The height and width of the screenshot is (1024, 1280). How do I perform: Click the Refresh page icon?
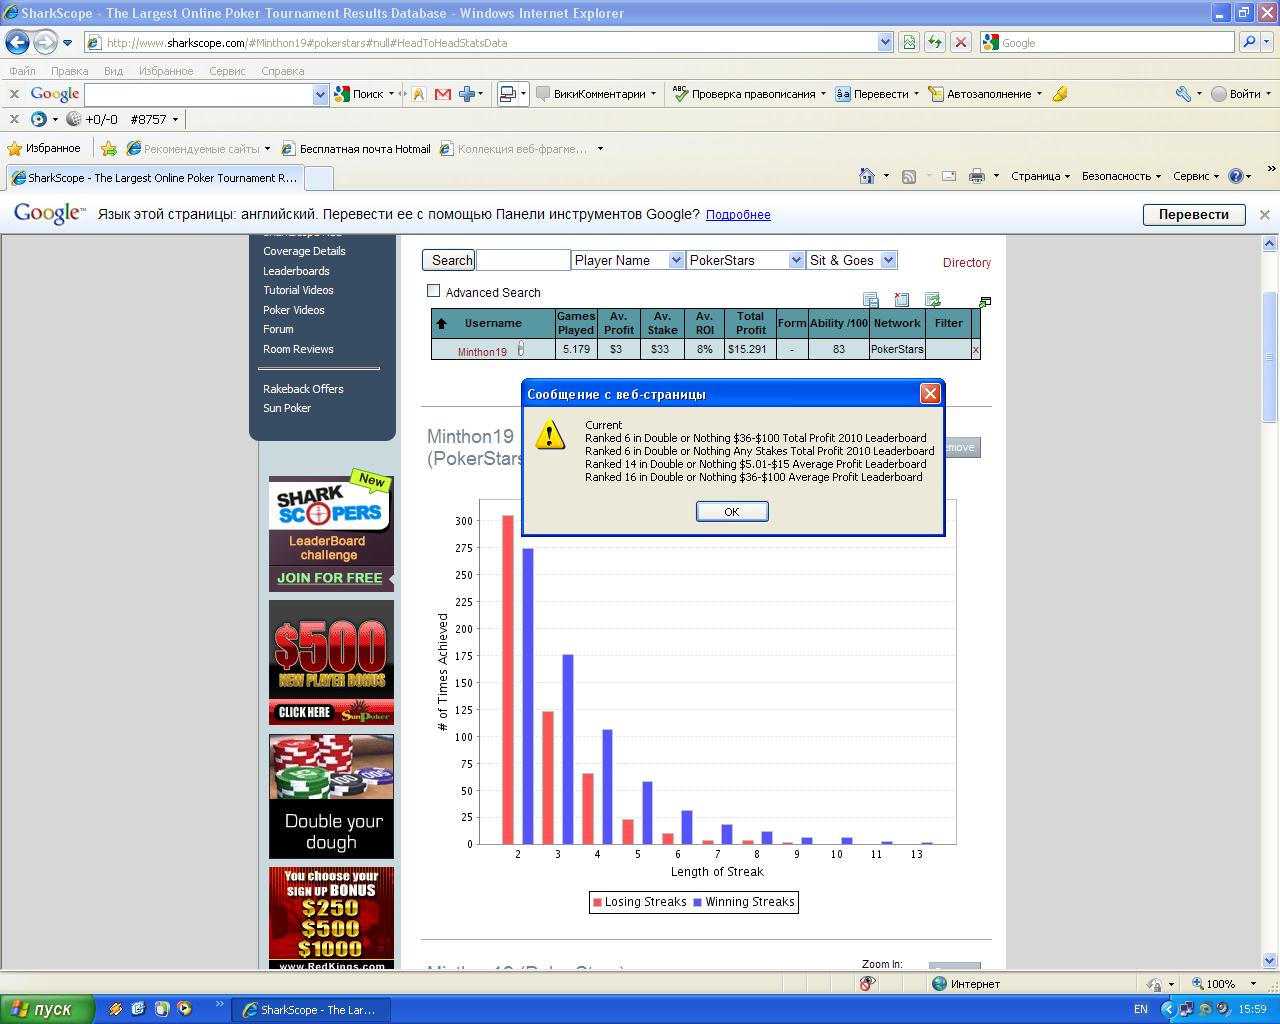click(934, 42)
